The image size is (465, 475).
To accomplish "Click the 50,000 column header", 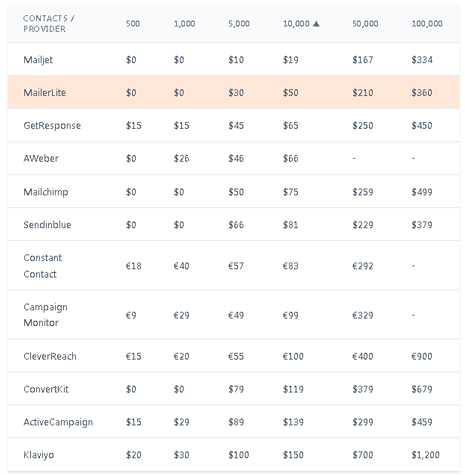I will [x=365, y=24].
